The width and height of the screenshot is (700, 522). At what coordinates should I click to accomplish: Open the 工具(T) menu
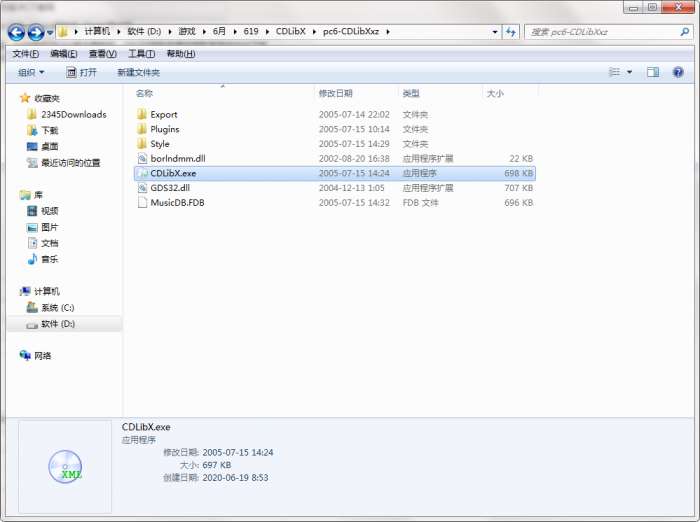(142, 54)
